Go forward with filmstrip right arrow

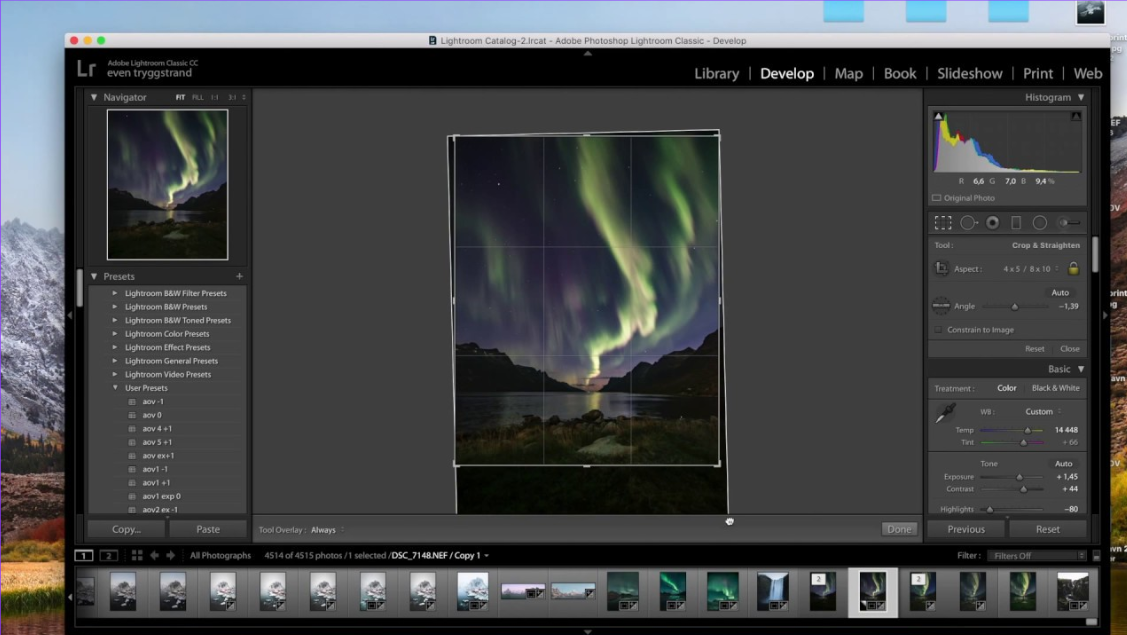(x=170, y=555)
